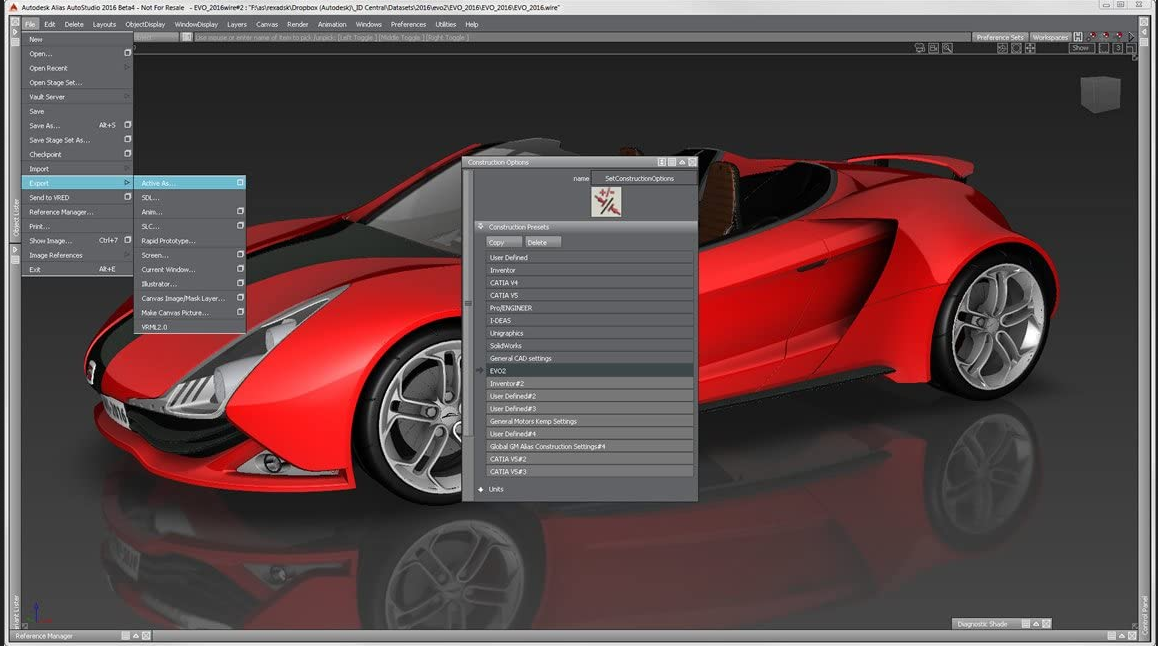1158x646 pixels.
Task: Click the ViewCube in the viewport corner
Action: 1099,94
